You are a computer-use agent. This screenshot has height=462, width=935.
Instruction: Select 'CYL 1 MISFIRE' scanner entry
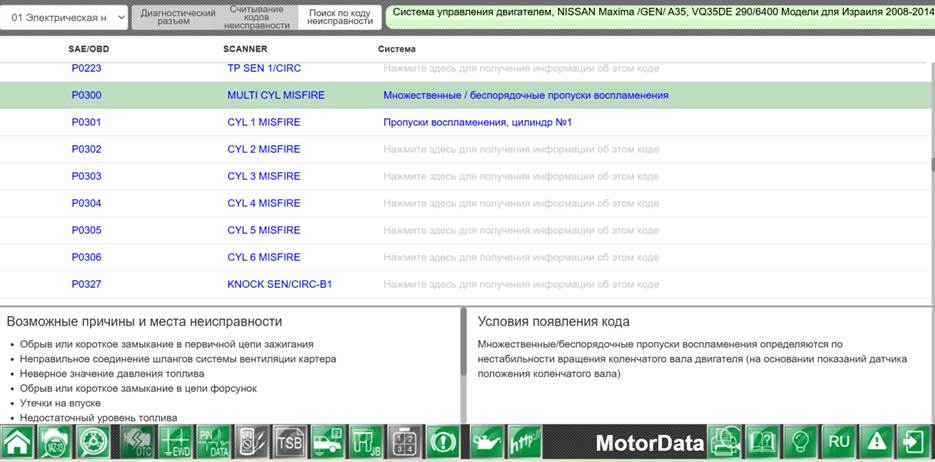(264, 122)
